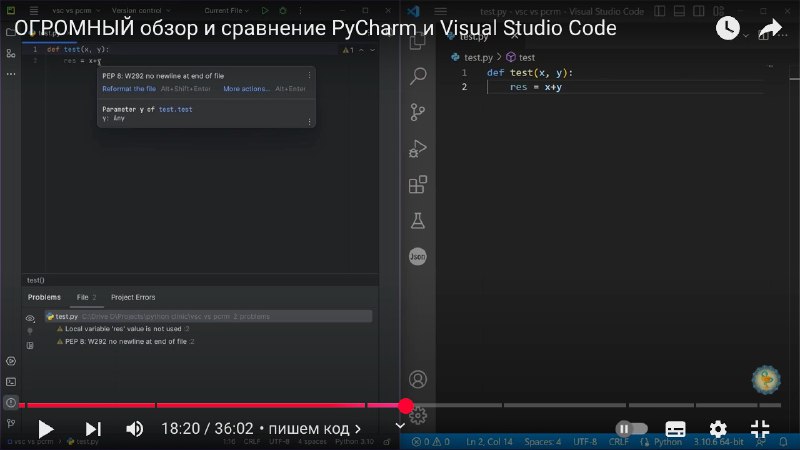Open PyCharm Structure tool window icon
The image size is (800, 450).
(11, 54)
